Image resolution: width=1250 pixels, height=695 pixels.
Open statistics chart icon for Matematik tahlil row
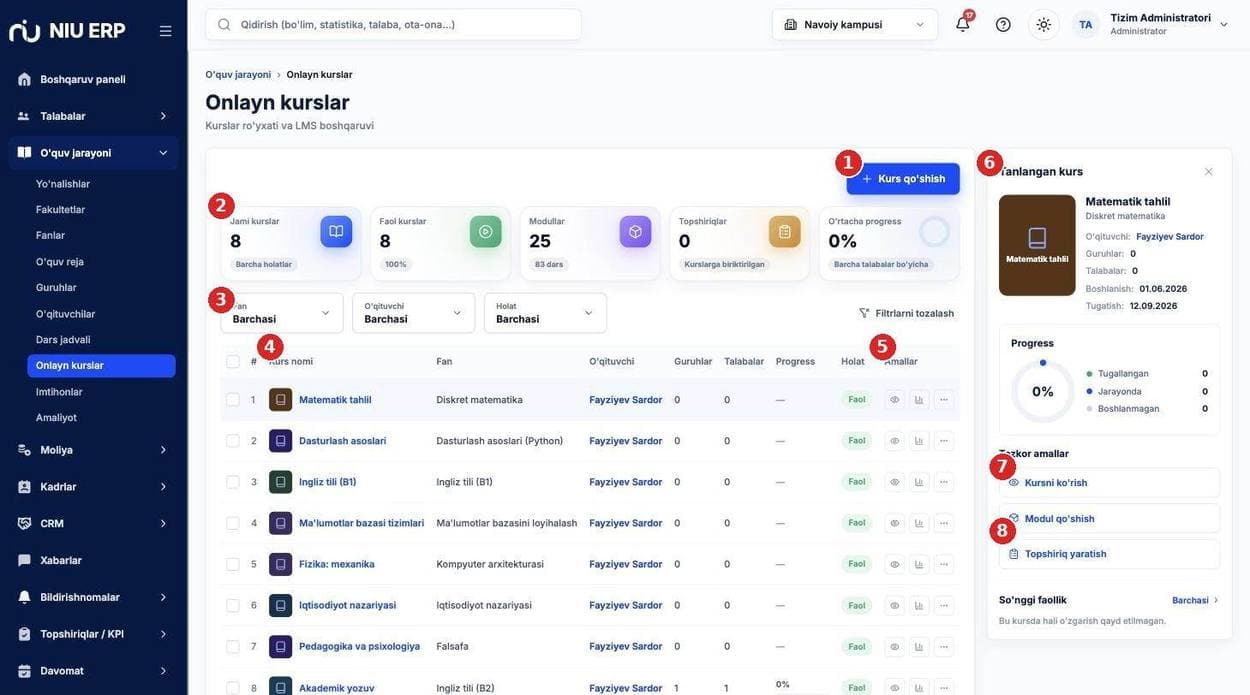(x=919, y=400)
